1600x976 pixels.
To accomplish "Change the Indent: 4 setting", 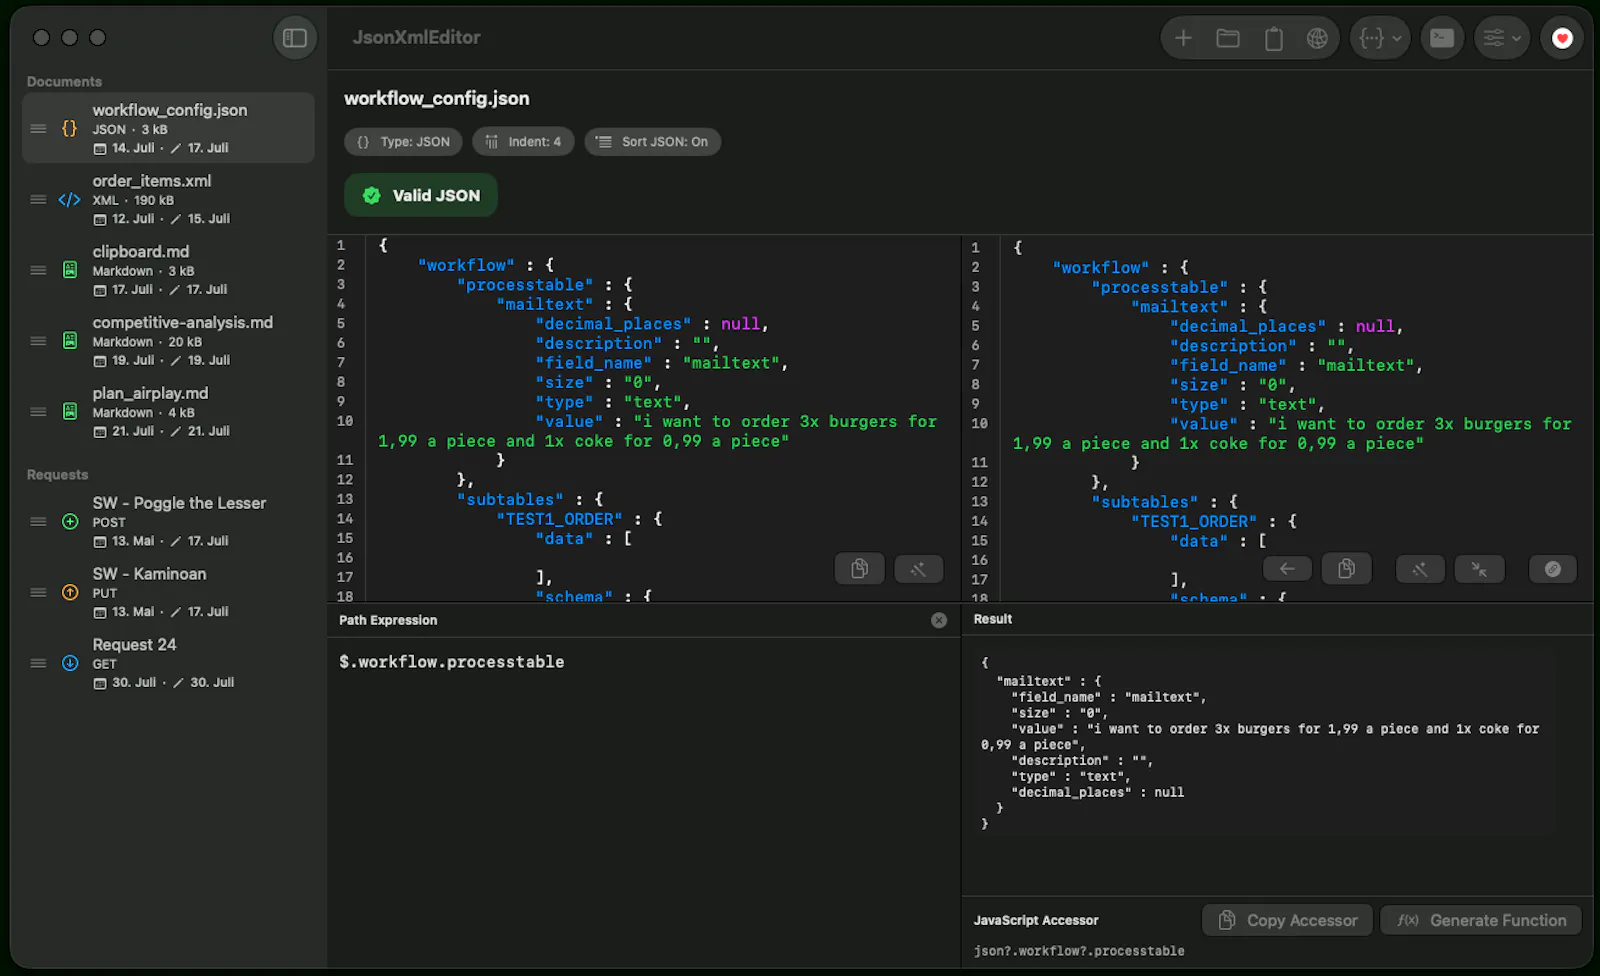I will tap(523, 142).
